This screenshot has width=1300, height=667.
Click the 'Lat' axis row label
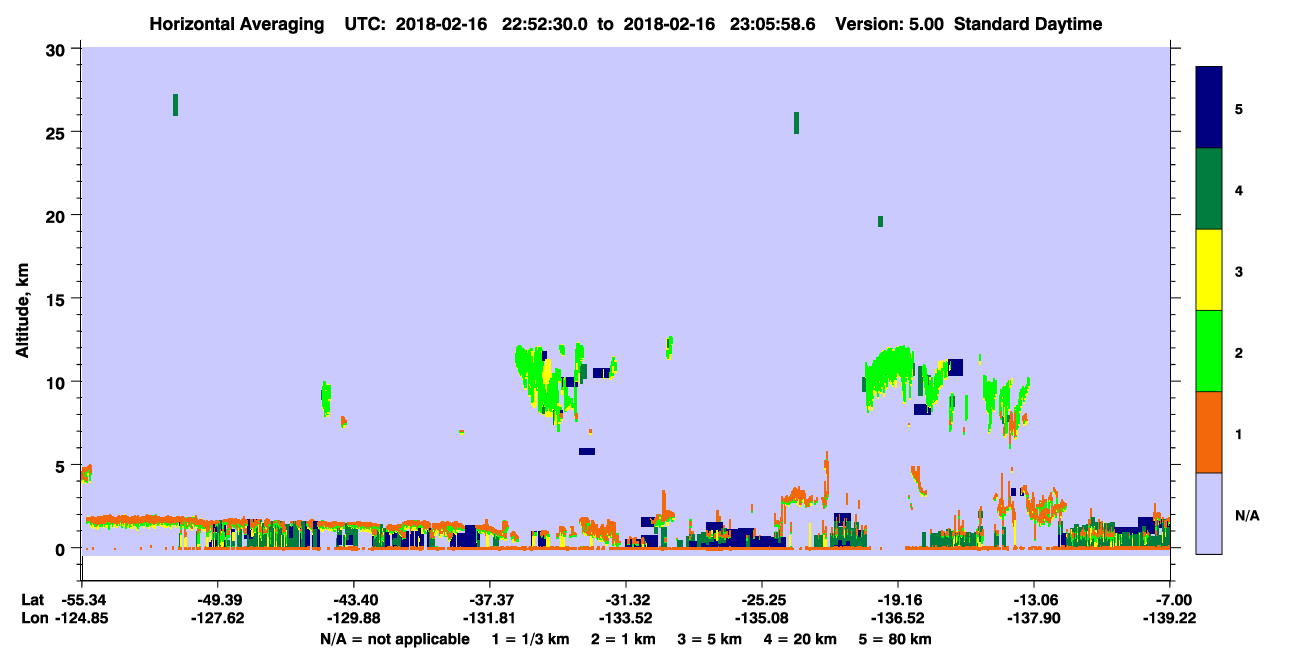(x=32, y=600)
